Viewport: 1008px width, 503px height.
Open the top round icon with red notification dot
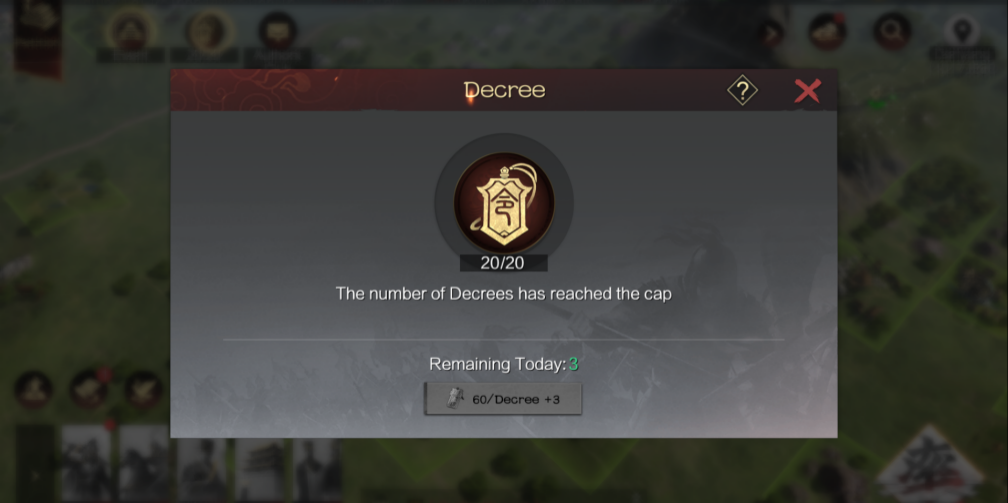[827, 32]
